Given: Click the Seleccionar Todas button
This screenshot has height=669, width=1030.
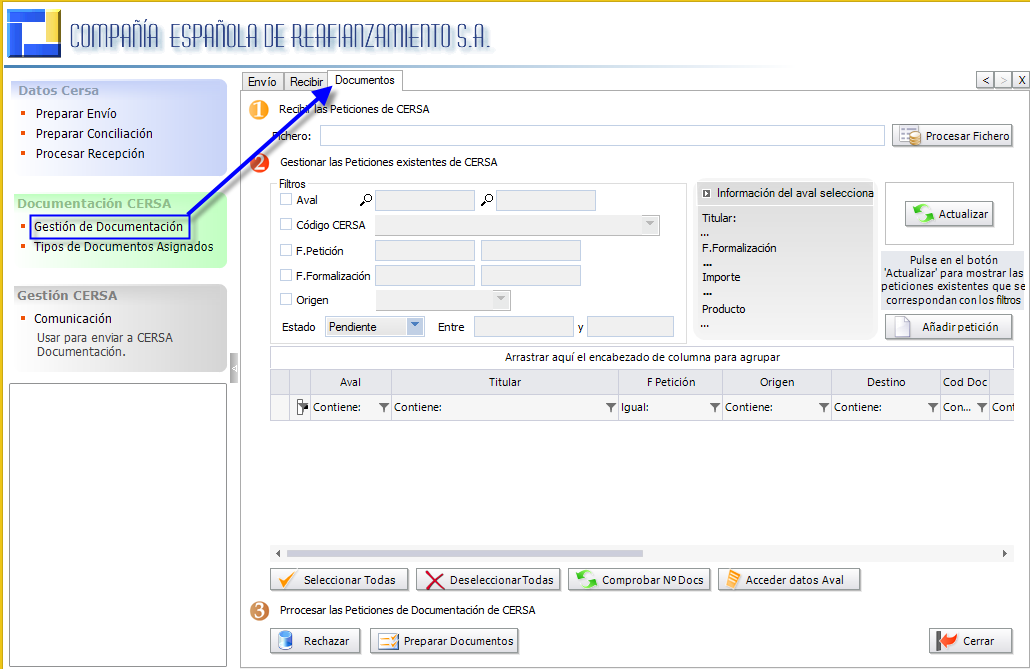Looking at the screenshot, I should (339, 580).
